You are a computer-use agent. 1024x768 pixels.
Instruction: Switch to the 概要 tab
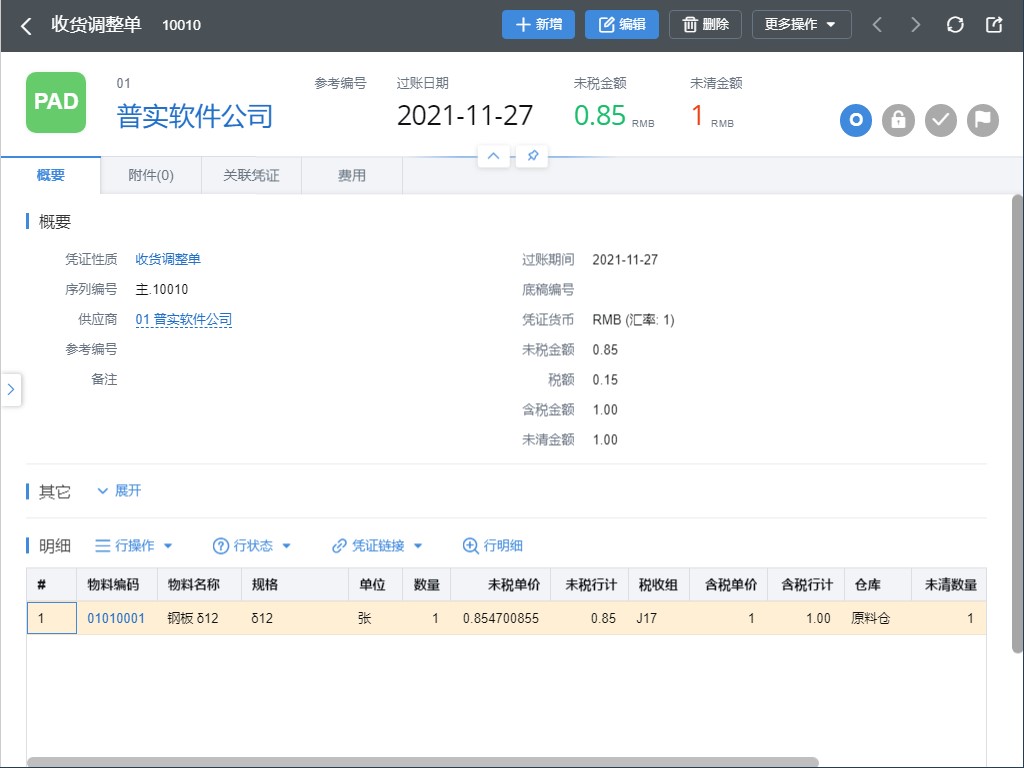pos(51,175)
